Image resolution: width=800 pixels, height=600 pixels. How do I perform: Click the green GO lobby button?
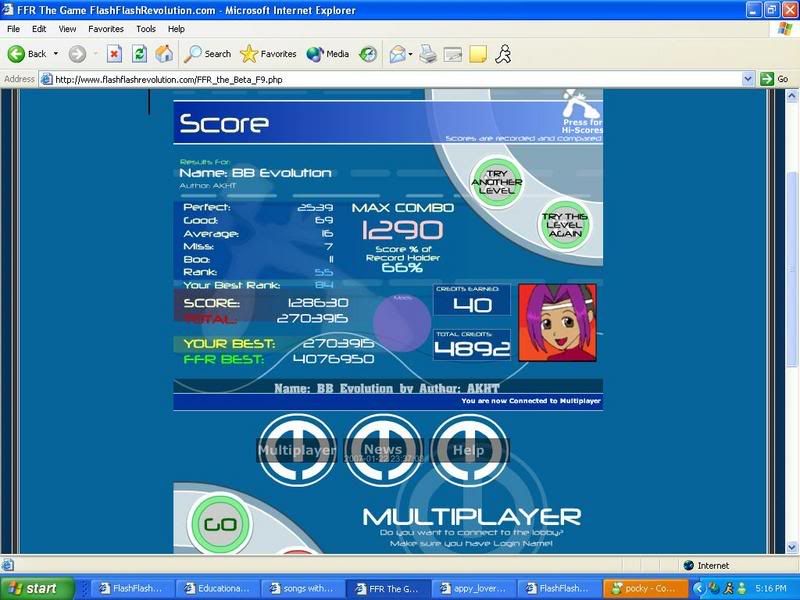click(x=220, y=524)
